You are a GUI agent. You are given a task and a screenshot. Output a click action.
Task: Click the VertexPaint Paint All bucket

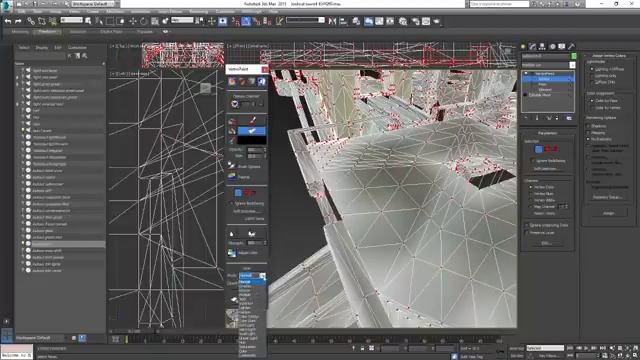coord(232,121)
